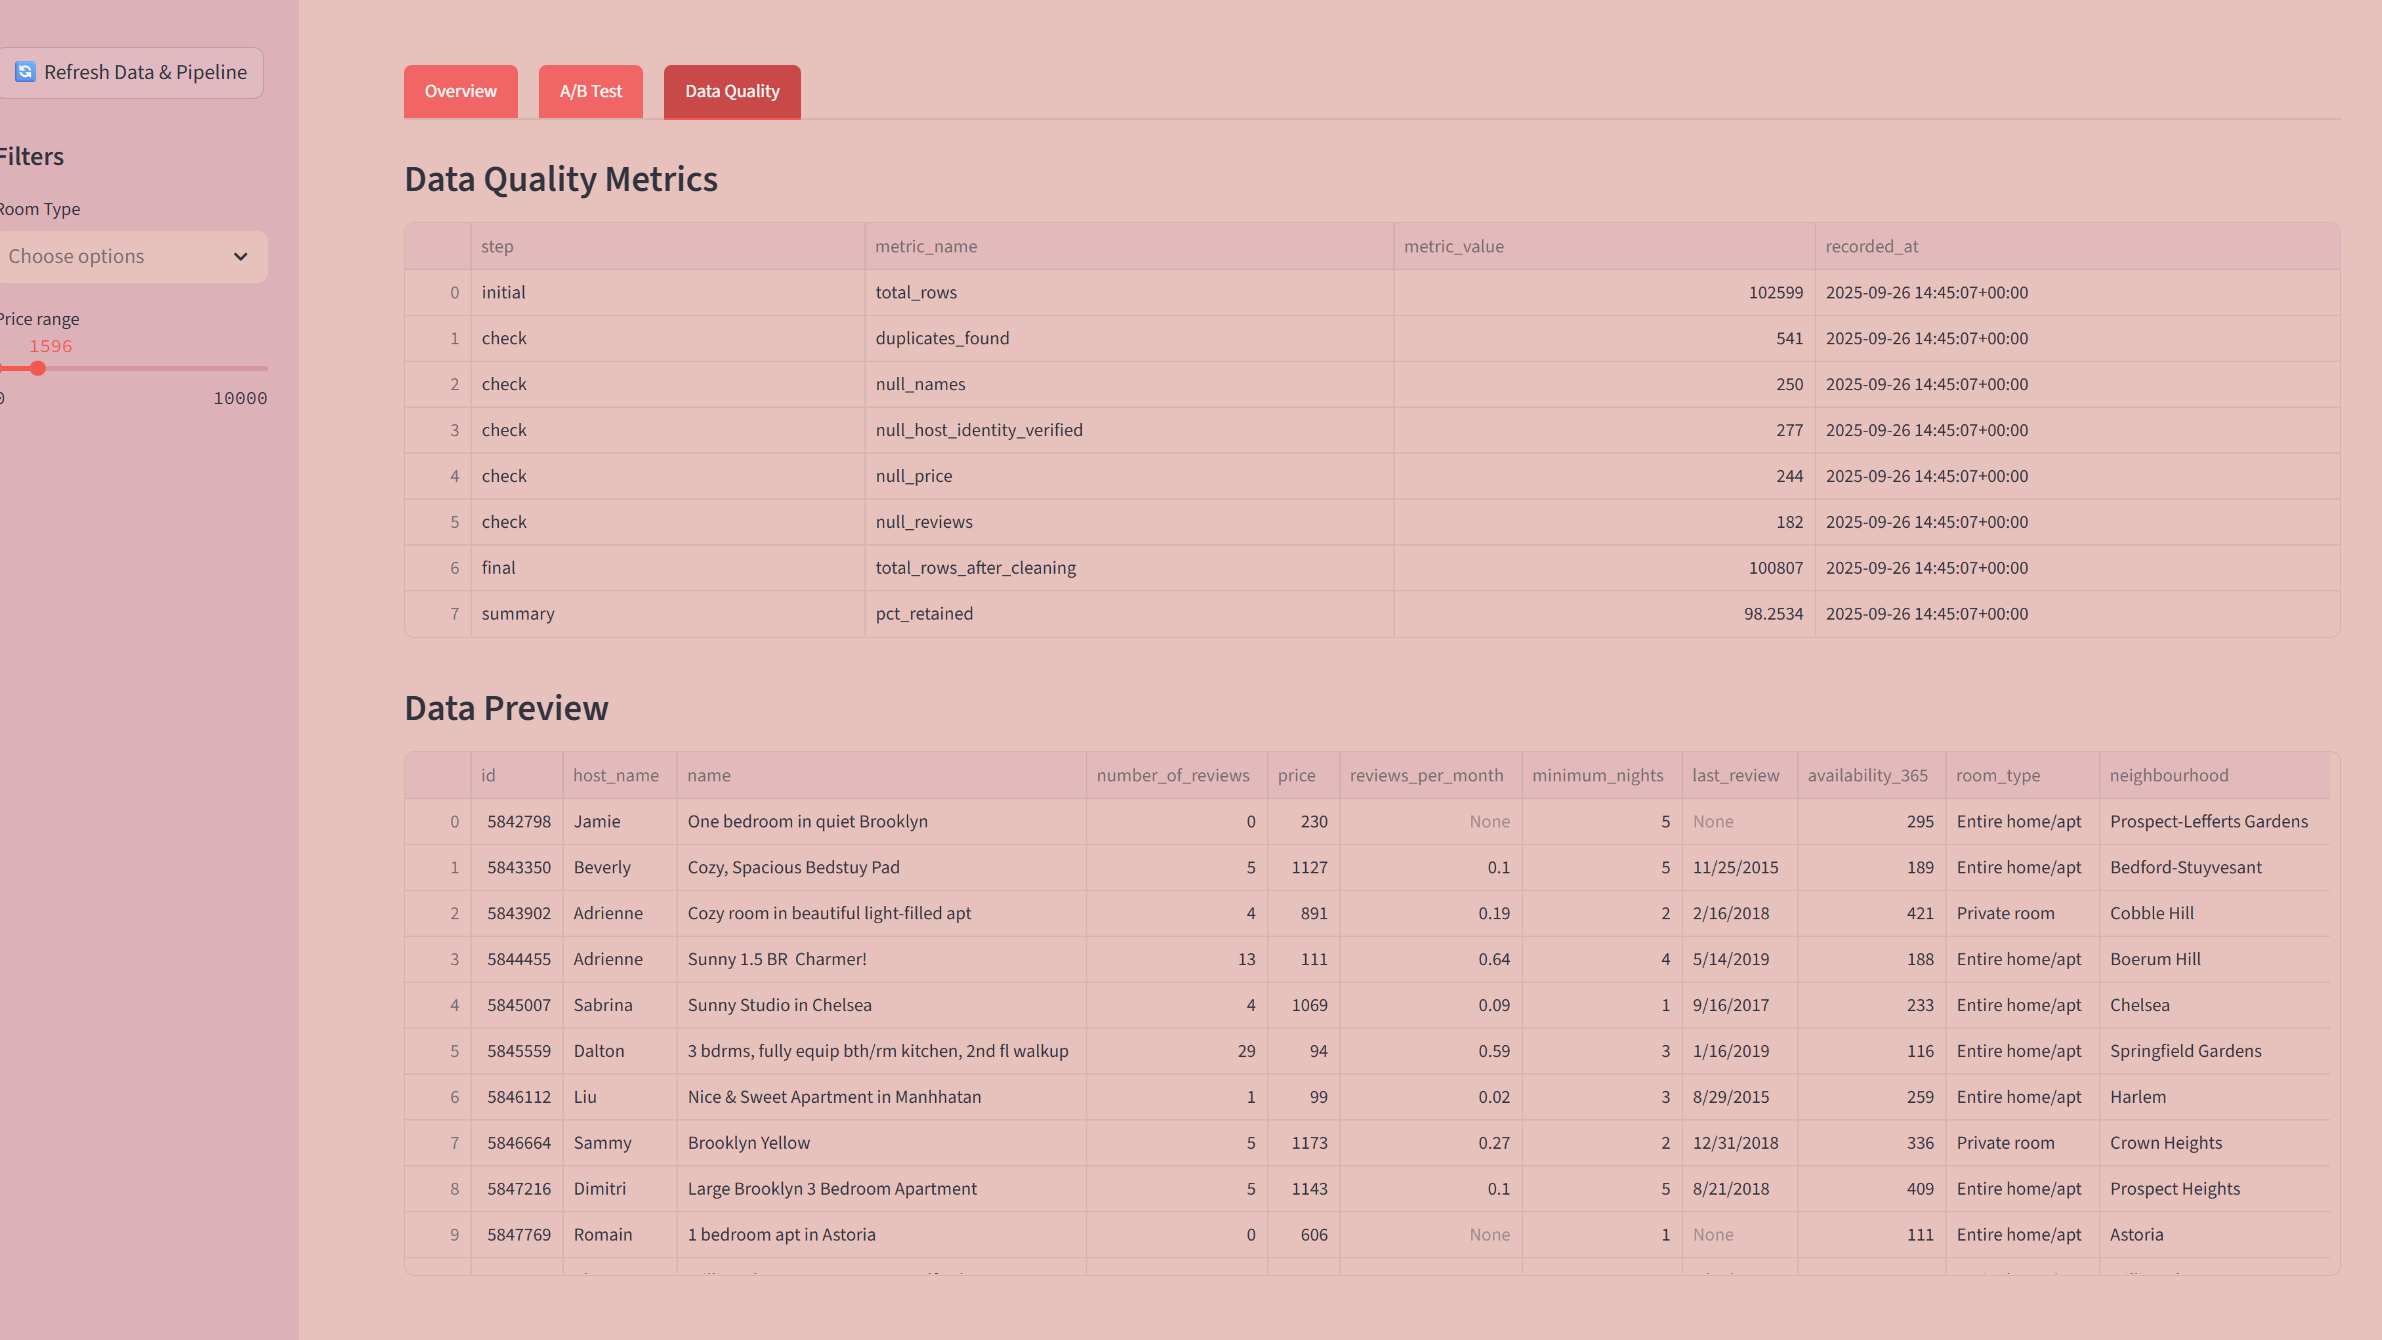Screen dimensions: 2382x1340
Task: Click 'Large Brooklyn 3 Bedroom Apartment' cell
Action: tap(881, 1189)
